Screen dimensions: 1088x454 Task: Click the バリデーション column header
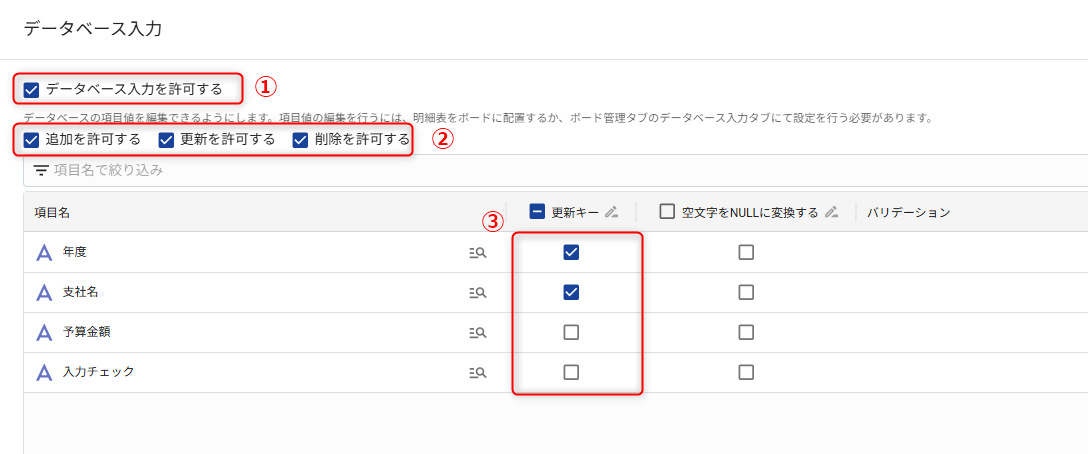click(908, 212)
